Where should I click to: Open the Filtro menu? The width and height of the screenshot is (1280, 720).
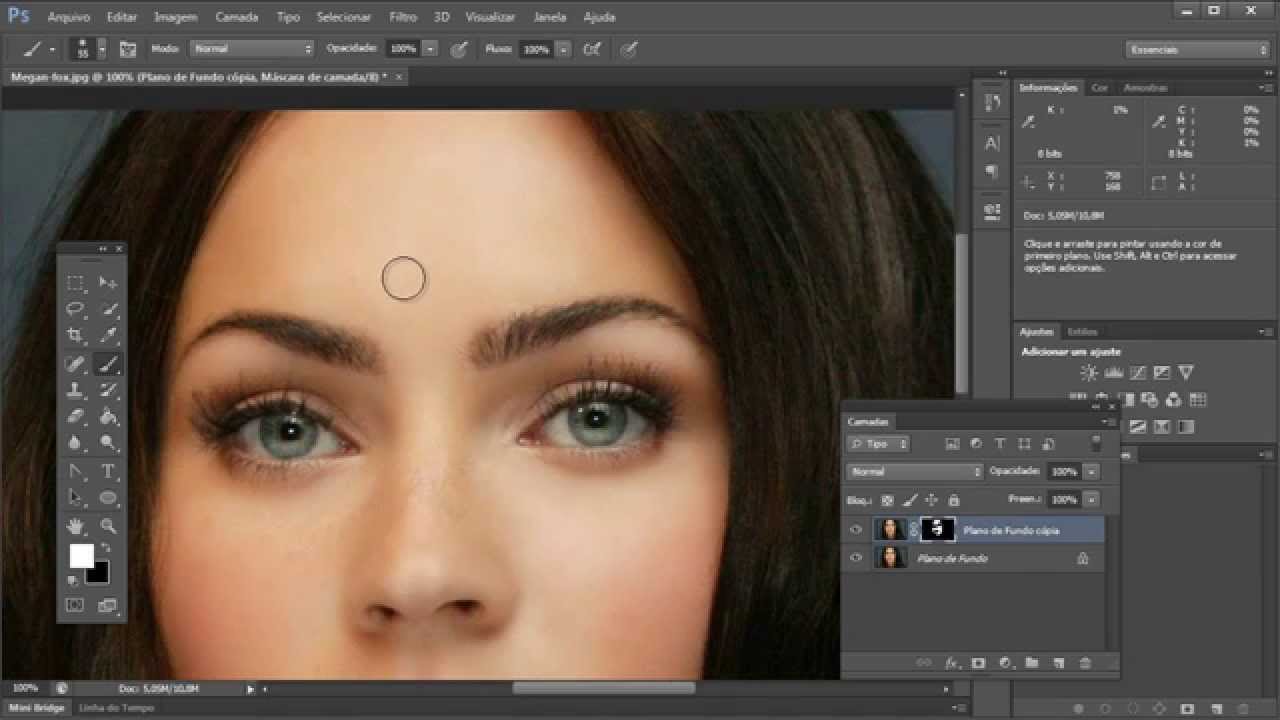[x=403, y=17]
